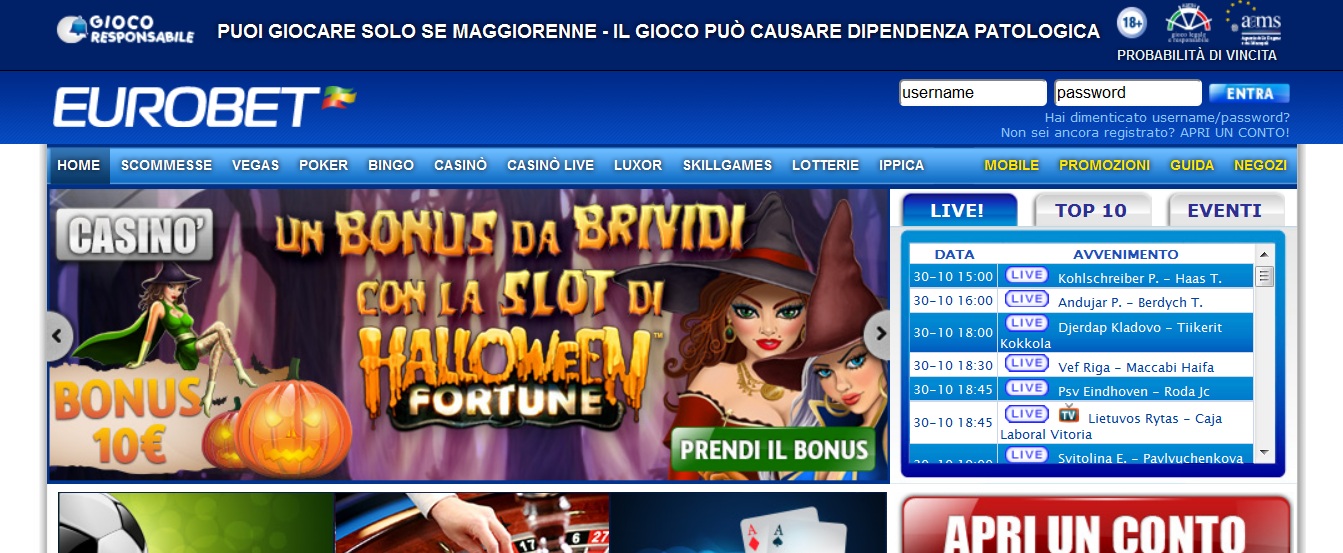Advance banner with right arrow
The height and width of the screenshot is (553, 1343).
coord(878,335)
